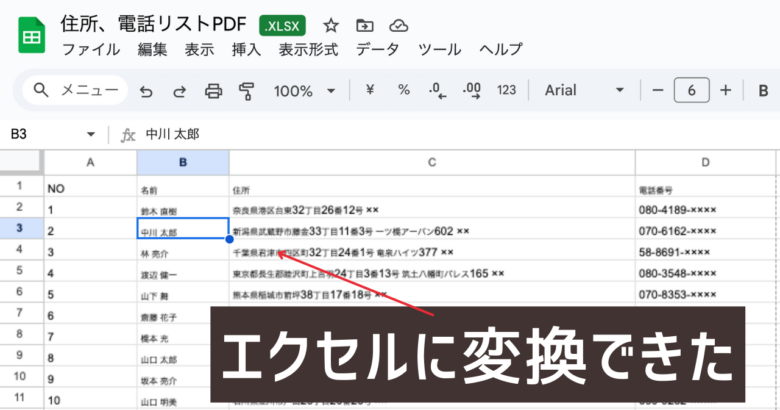Select column C header

tap(431, 162)
